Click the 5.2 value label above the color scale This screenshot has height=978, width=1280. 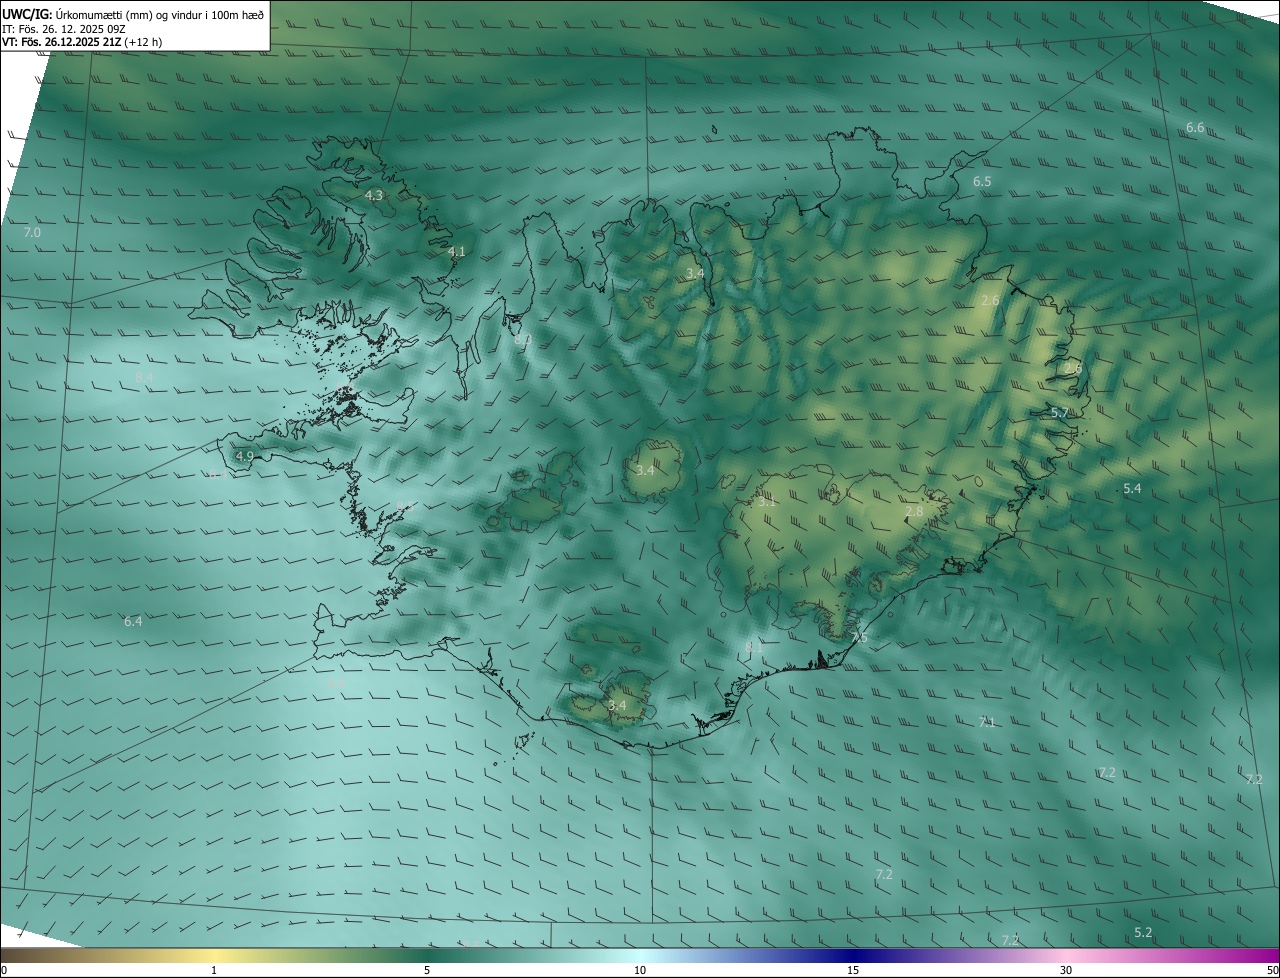click(1144, 932)
